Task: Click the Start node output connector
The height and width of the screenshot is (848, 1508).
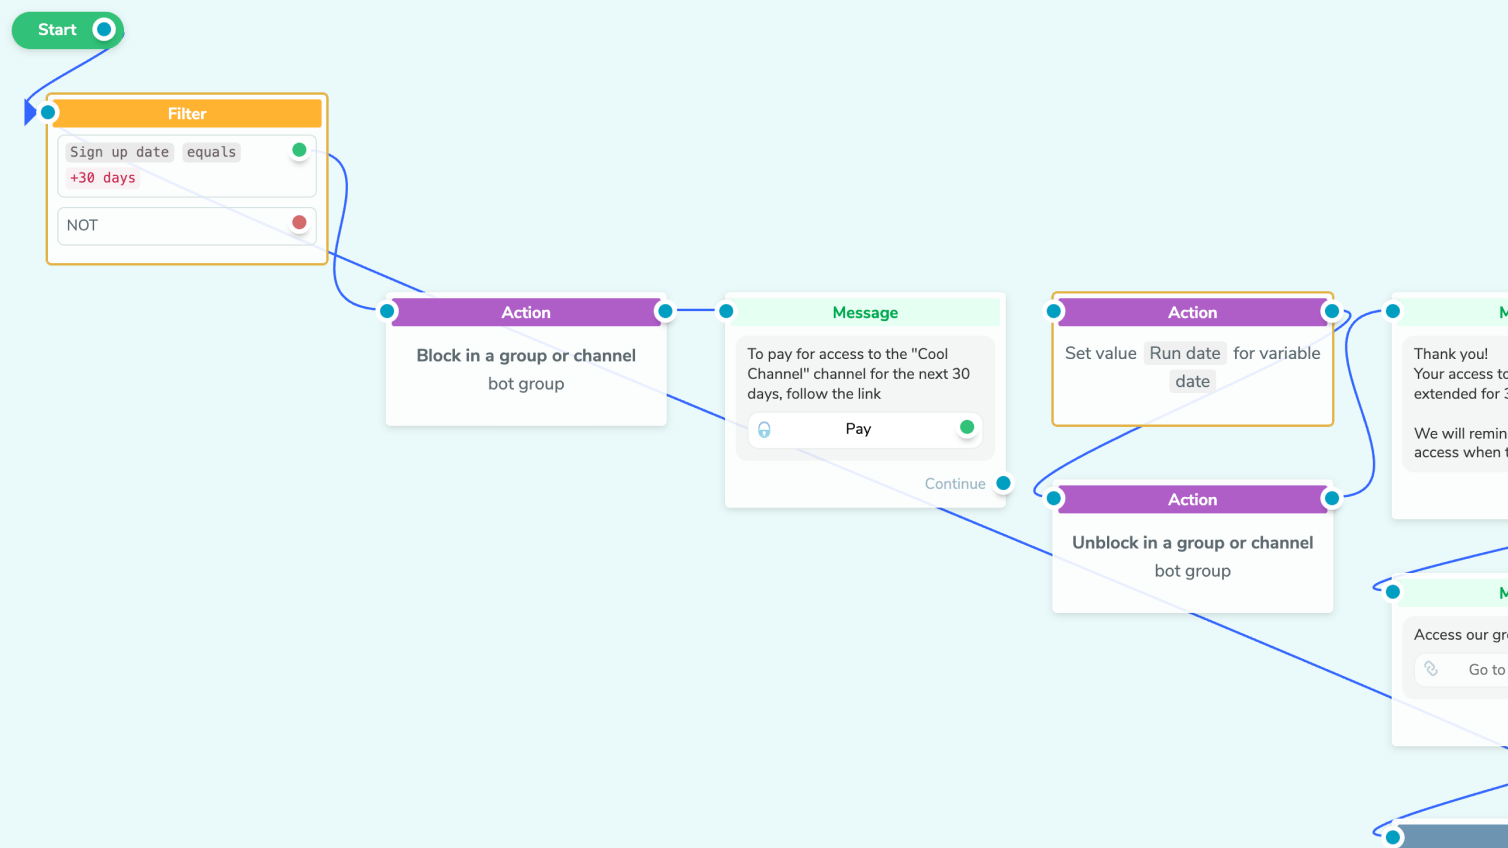Action: pos(104,30)
